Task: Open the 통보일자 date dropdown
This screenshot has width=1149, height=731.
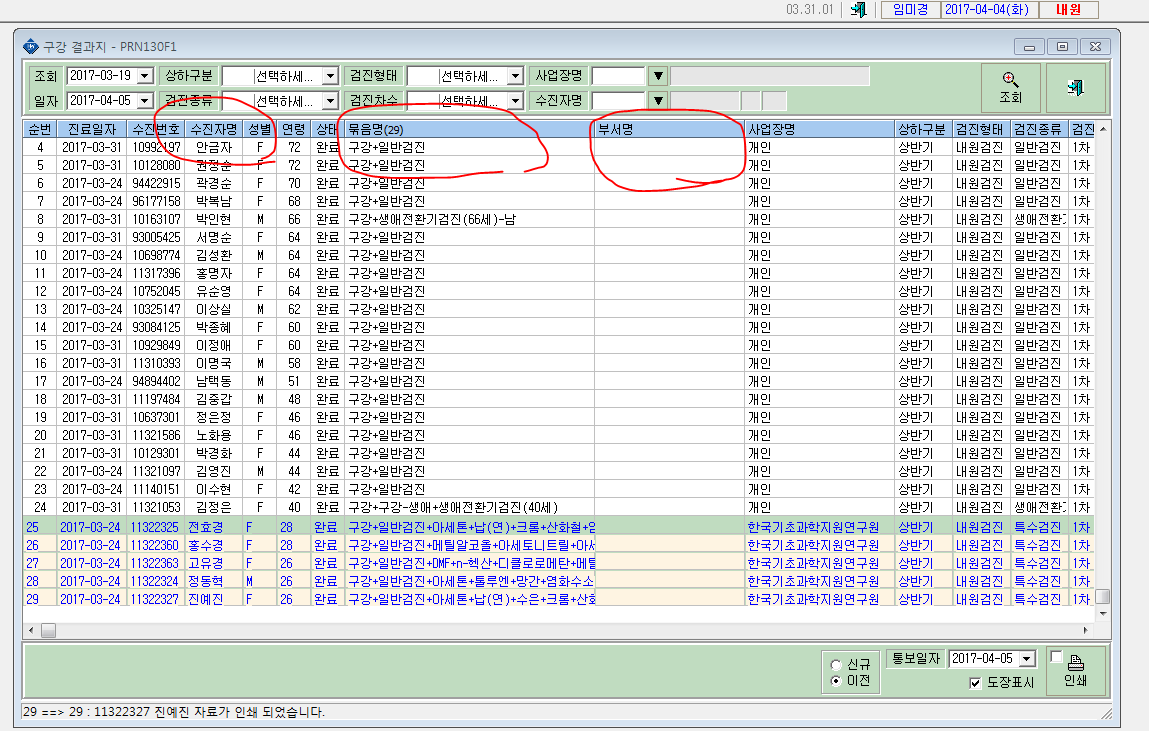Action: (x=1027, y=658)
